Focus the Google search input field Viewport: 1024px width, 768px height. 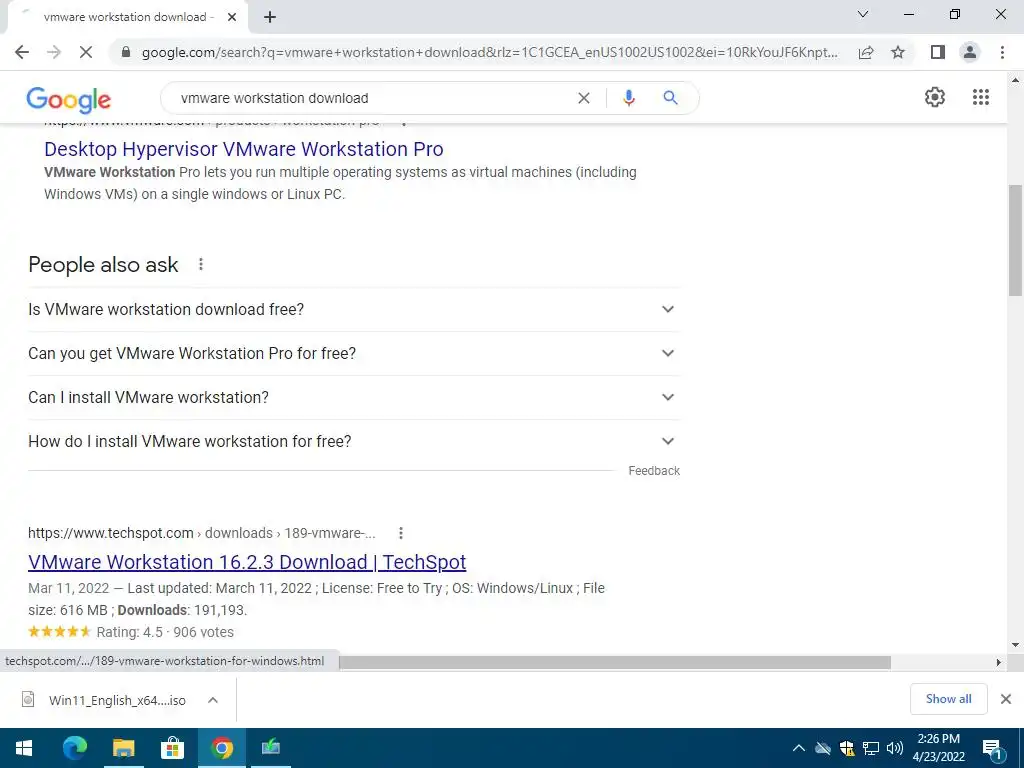(372, 98)
